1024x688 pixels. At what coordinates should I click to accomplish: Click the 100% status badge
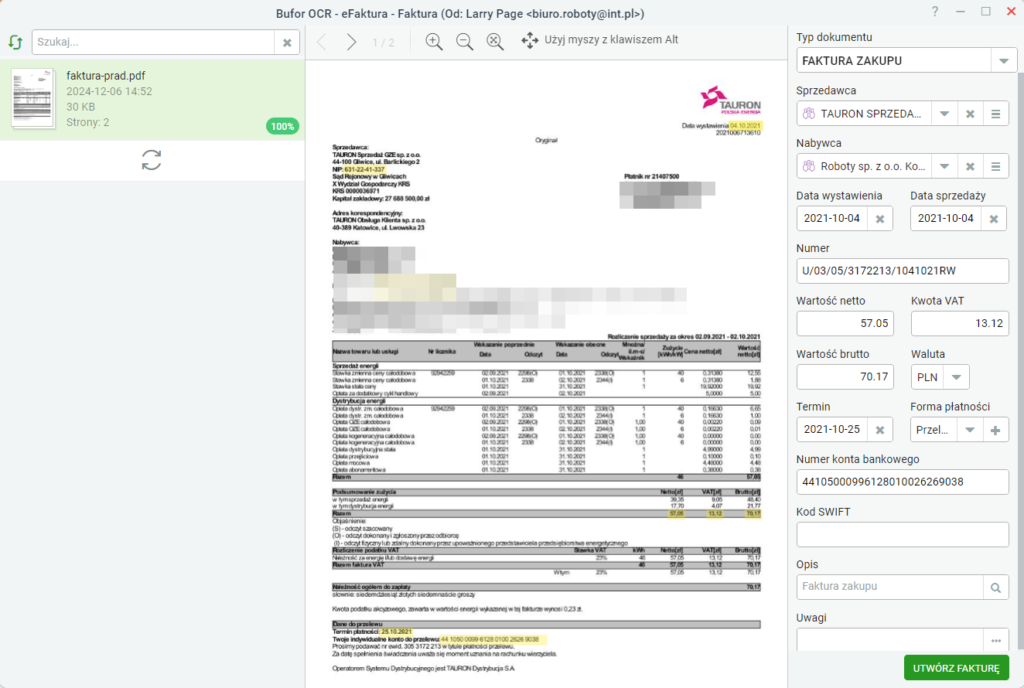(x=282, y=127)
